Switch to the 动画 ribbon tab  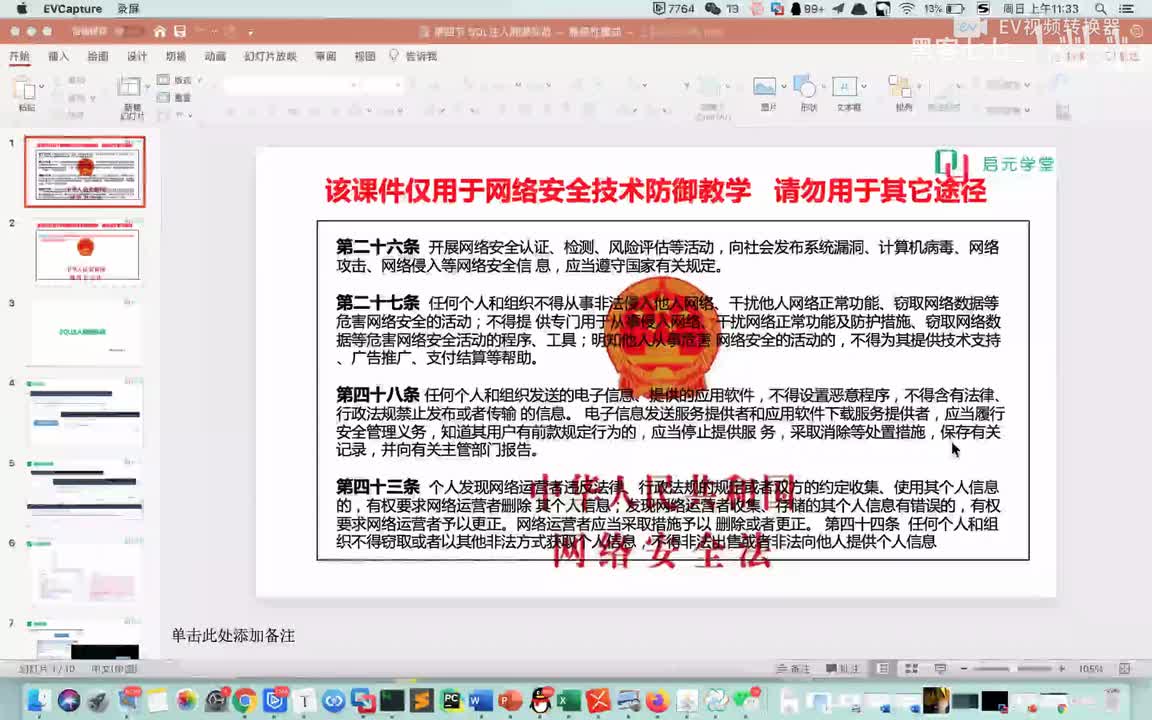(215, 56)
